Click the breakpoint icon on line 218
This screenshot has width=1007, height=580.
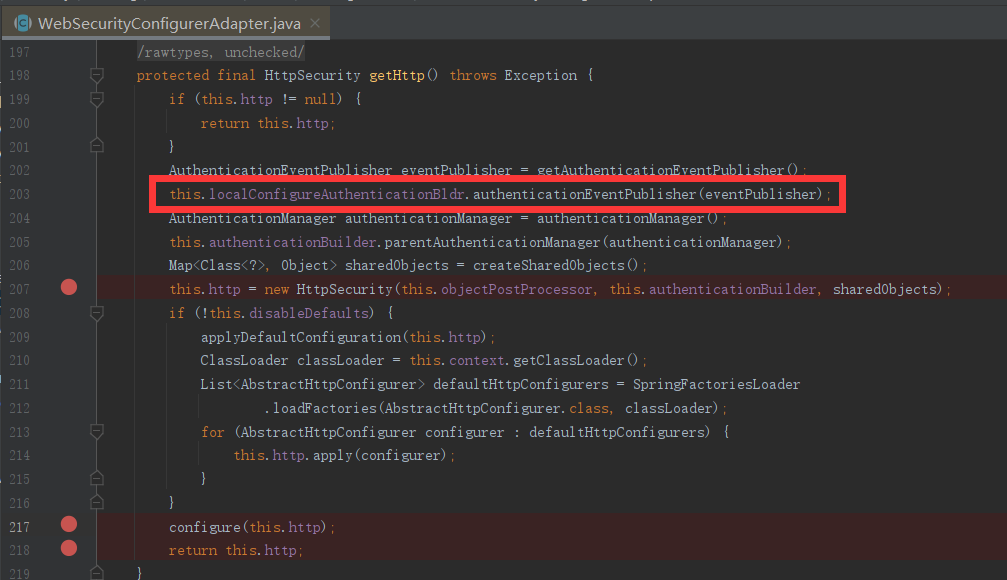pos(68,547)
